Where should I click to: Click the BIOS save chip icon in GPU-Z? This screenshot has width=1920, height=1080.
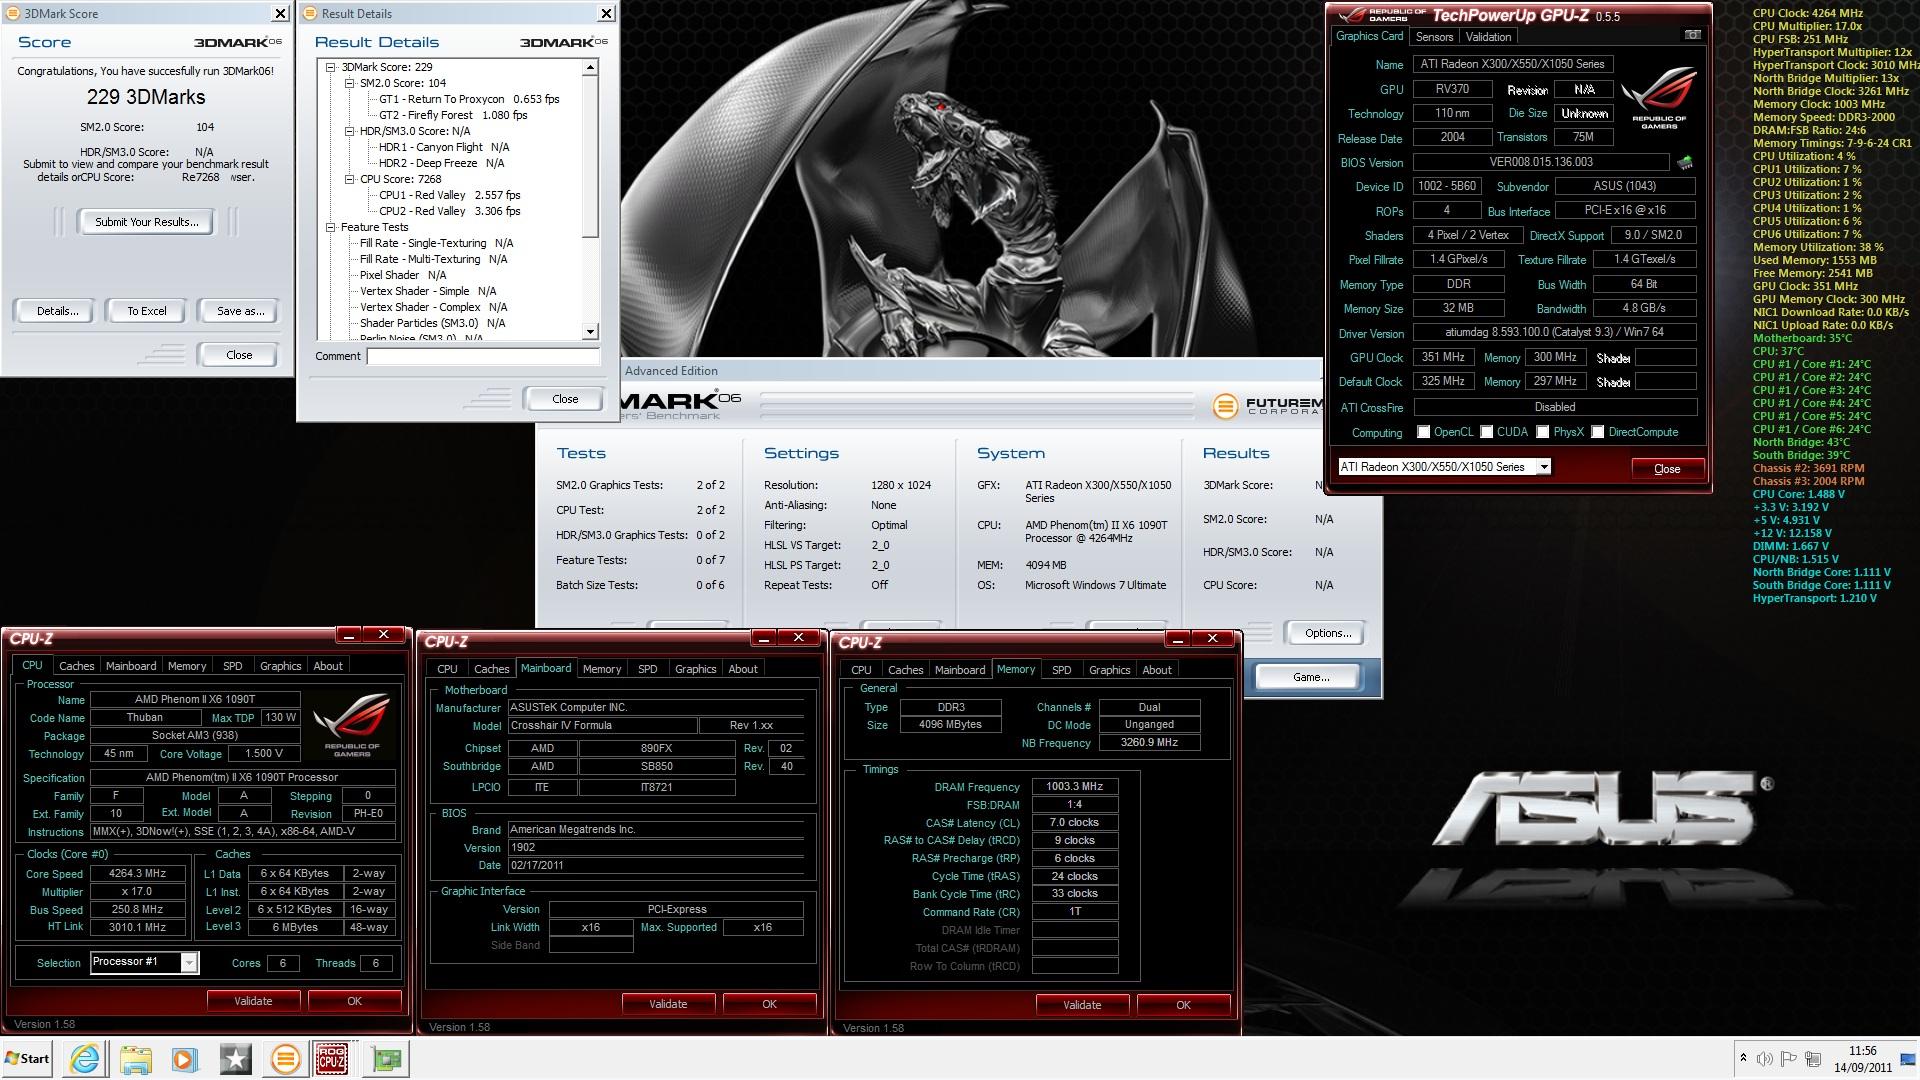pyautogui.click(x=1685, y=162)
